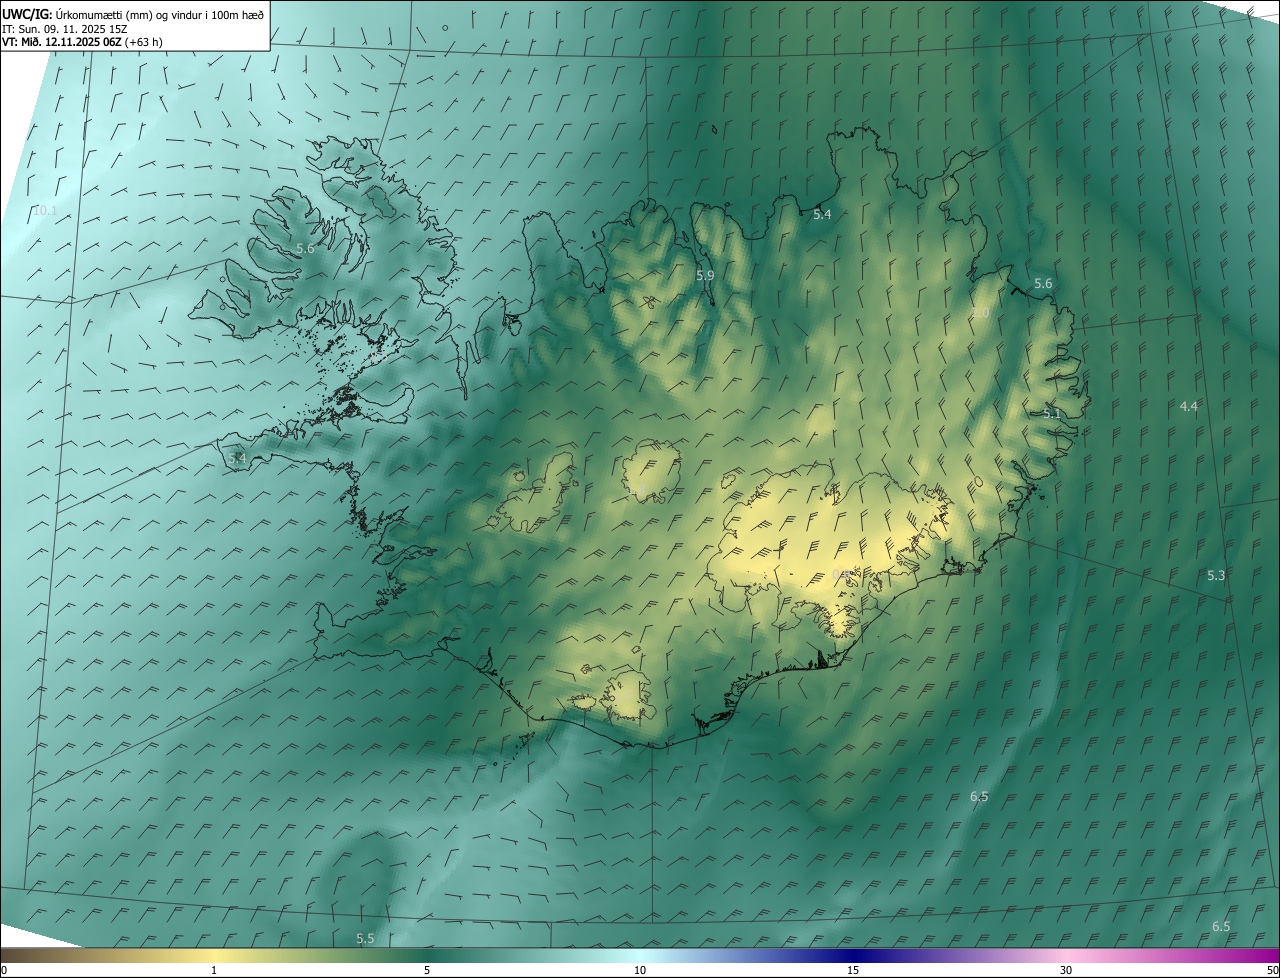Click the valid time "VT: Mið. 12.11.2025 06Z (+63 h)"

(x=82, y=42)
